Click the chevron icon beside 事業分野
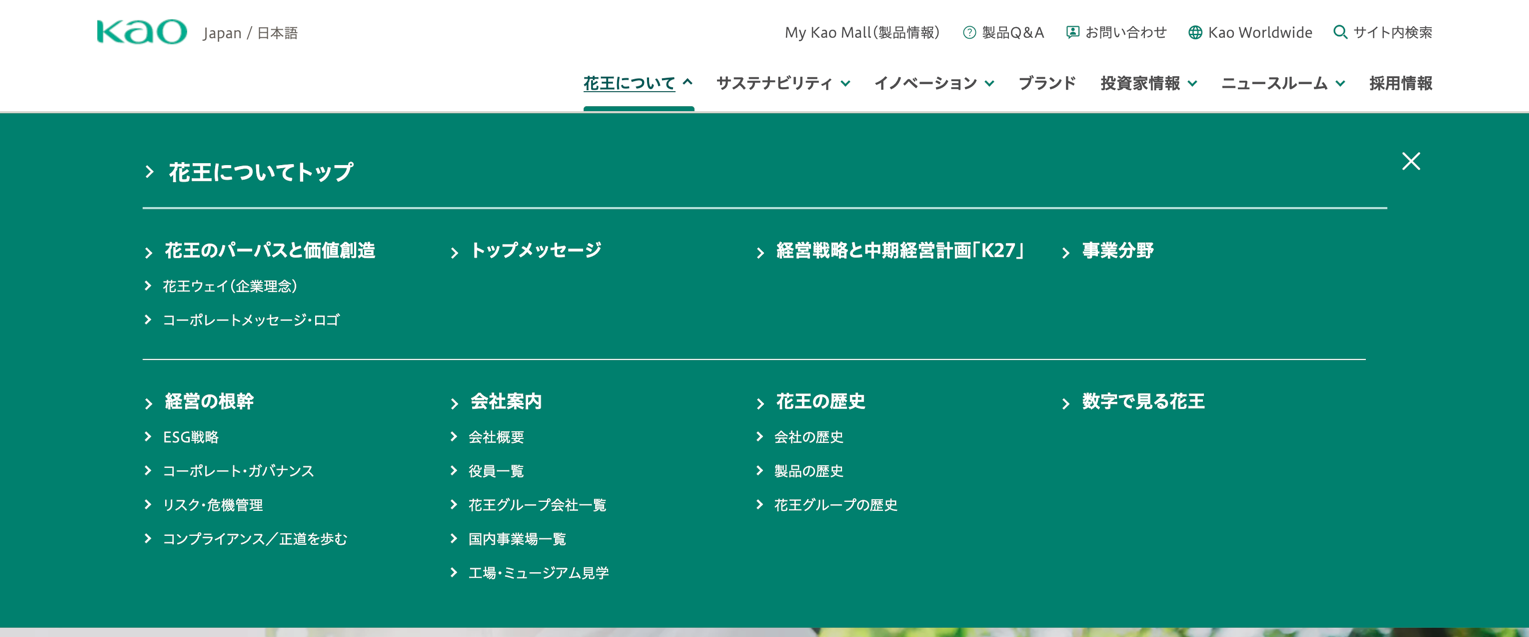Image resolution: width=1529 pixels, height=637 pixels. point(1066,253)
